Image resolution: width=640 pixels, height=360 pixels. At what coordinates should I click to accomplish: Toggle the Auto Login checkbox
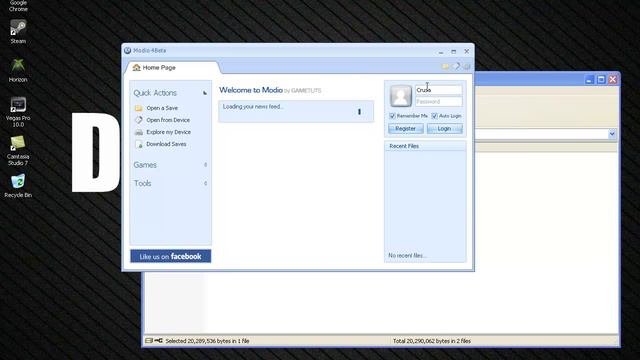(434, 116)
